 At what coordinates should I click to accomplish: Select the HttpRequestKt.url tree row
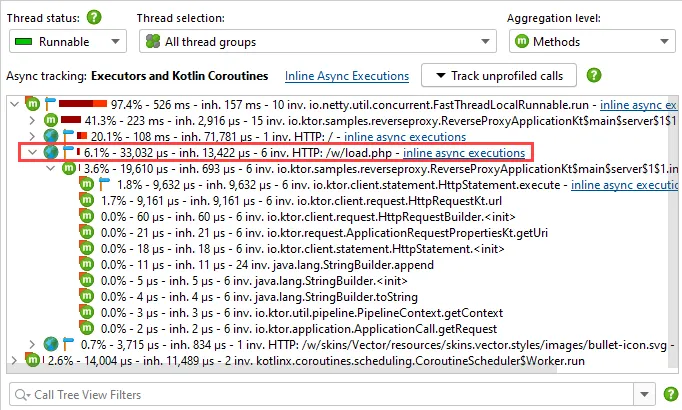[301, 200]
